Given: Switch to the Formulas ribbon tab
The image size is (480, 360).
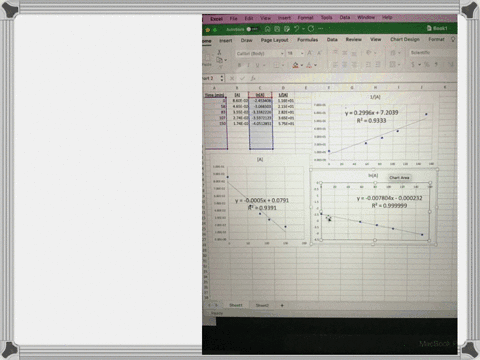Looking at the screenshot, I should click(307, 40).
